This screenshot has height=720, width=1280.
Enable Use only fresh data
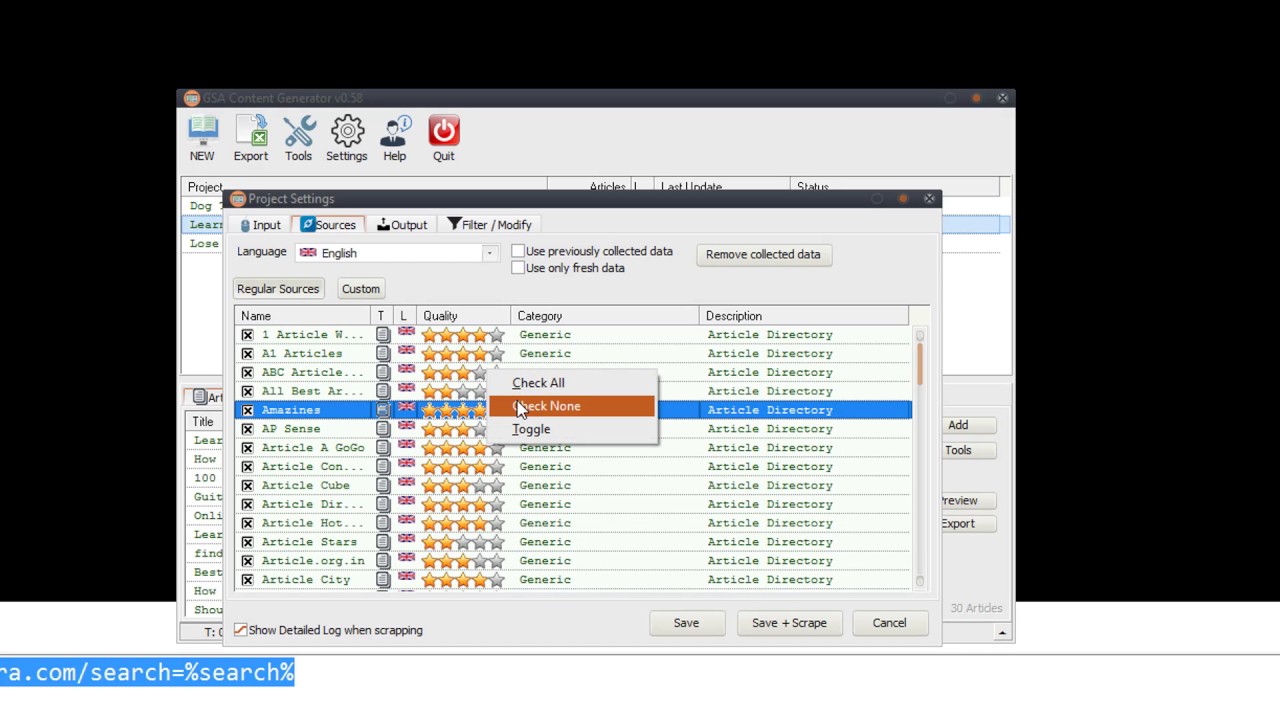[518, 268]
